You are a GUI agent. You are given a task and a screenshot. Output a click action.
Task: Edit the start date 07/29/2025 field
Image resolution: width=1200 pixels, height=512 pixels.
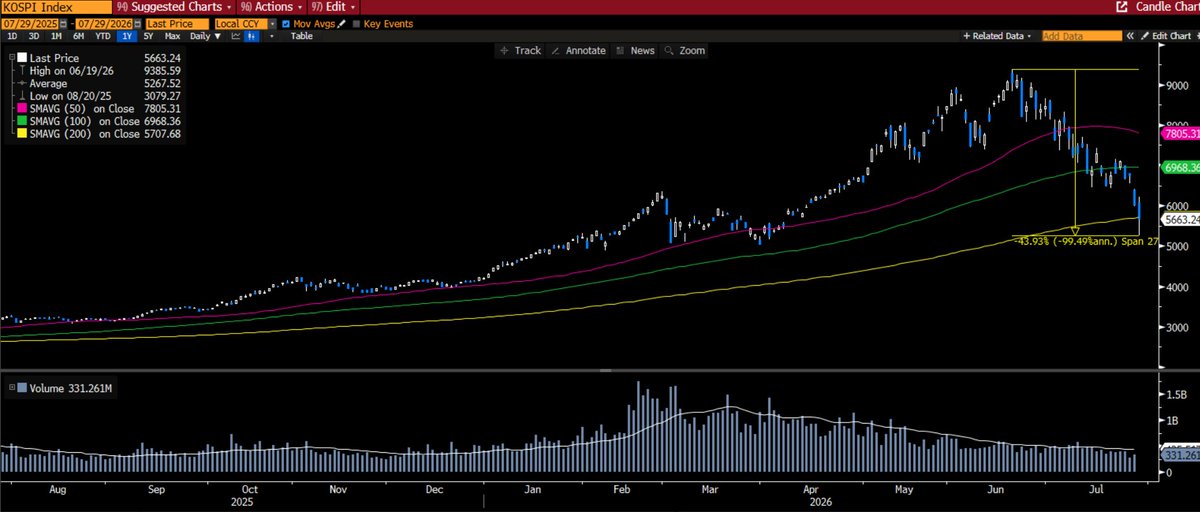click(30, 24)
